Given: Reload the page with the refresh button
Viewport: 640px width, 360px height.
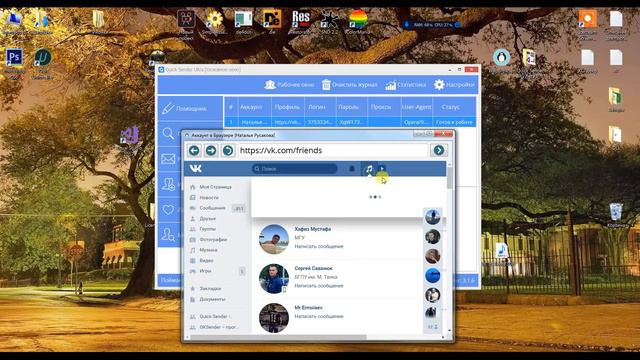Looking at the screenshot, I should pyautogui.click(x=228, y=151).
